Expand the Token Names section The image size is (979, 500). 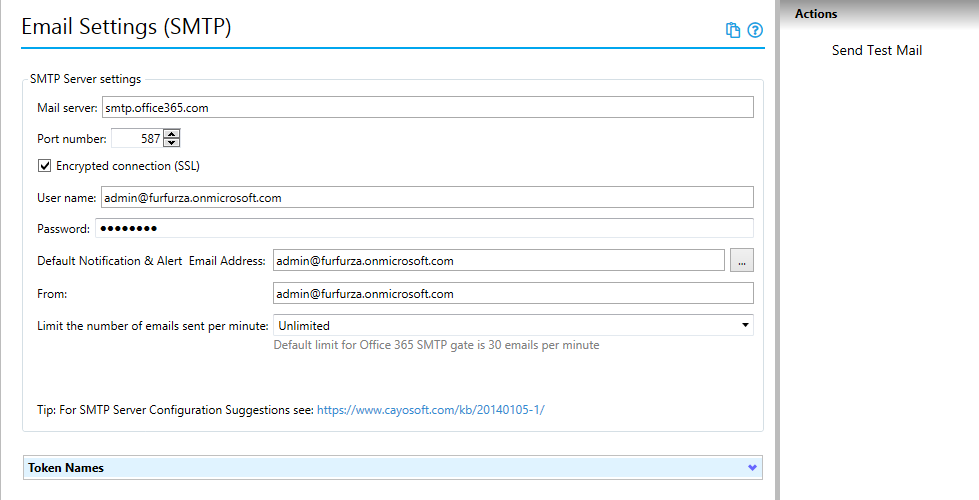click(393, 468)
